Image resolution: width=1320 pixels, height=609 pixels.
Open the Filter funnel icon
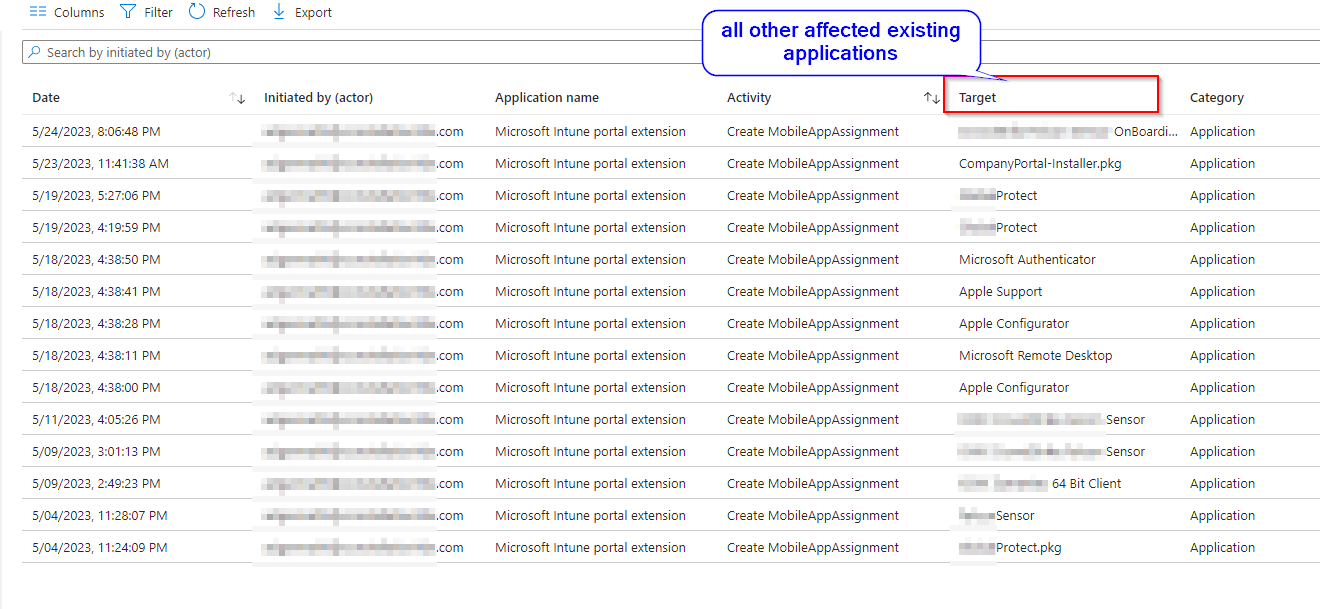coord(128,12)
